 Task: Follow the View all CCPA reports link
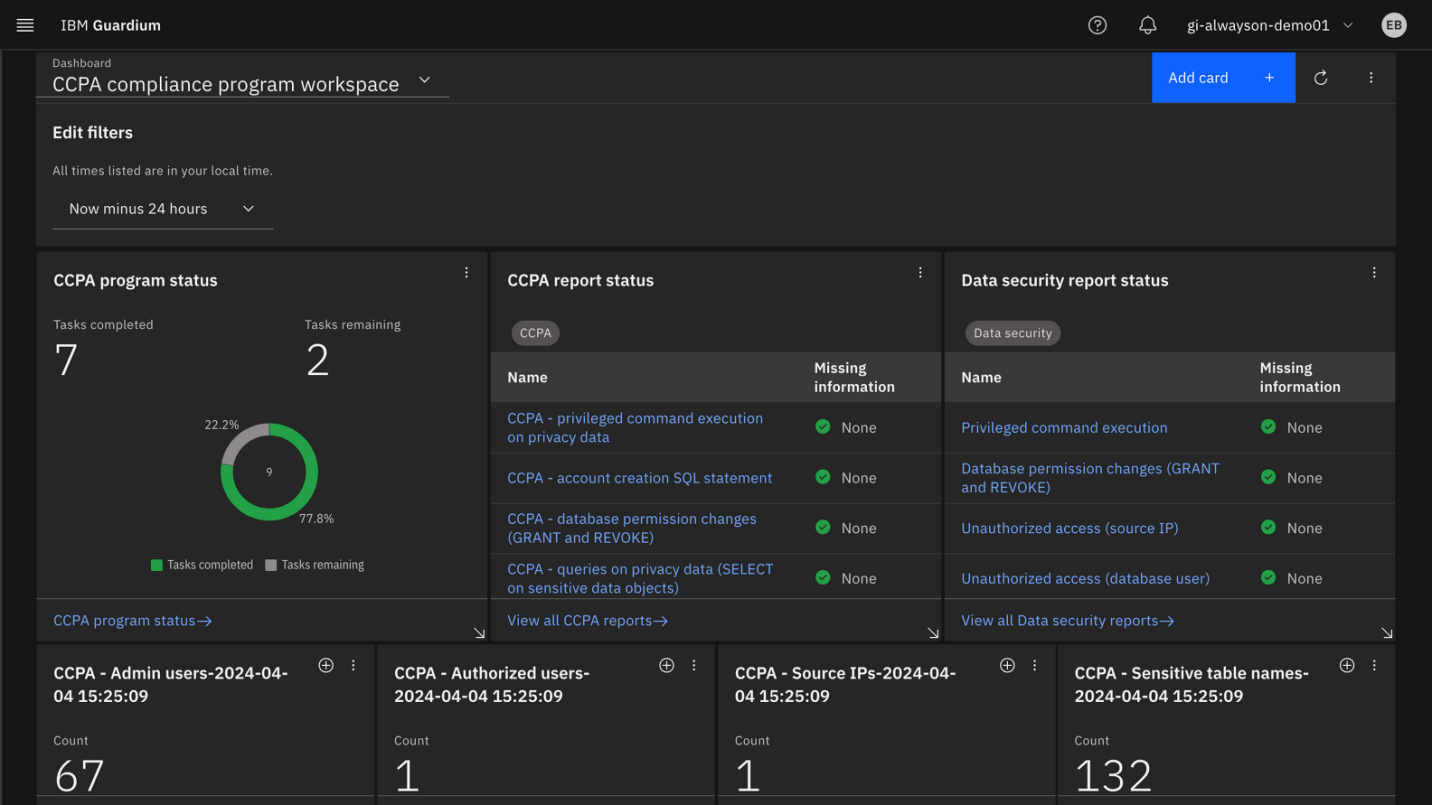587,620
